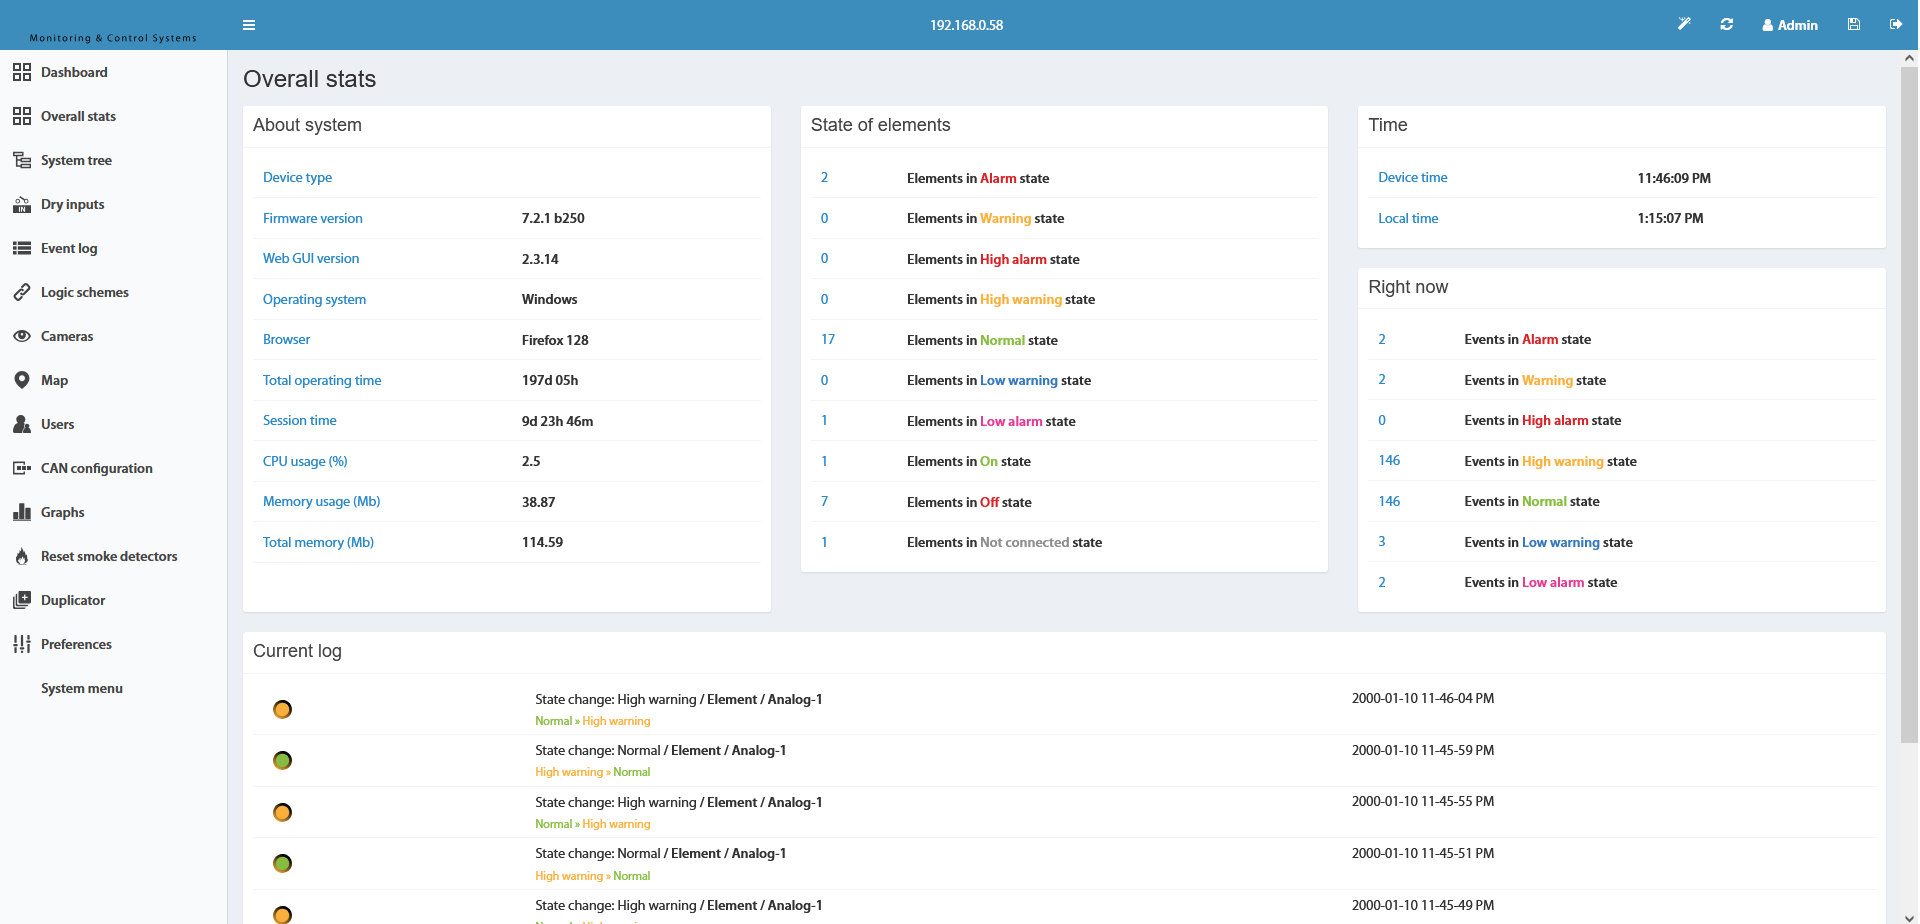Click the 17 elements in Normal state count
This screenshot has height=924, width=1920.
pyautogui.click(x=828, y=339)
